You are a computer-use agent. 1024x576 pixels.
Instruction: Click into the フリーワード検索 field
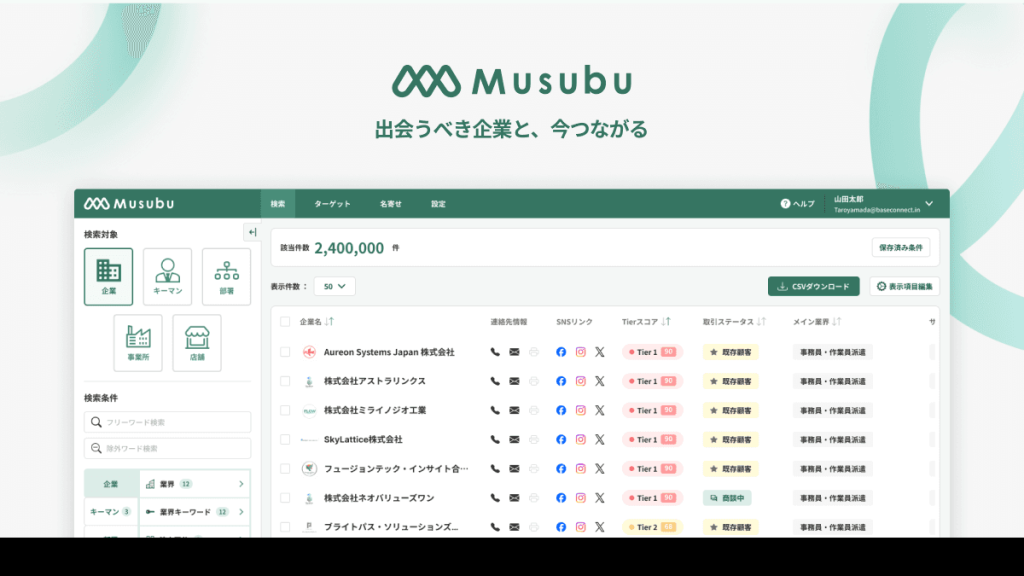coord(167,422)
